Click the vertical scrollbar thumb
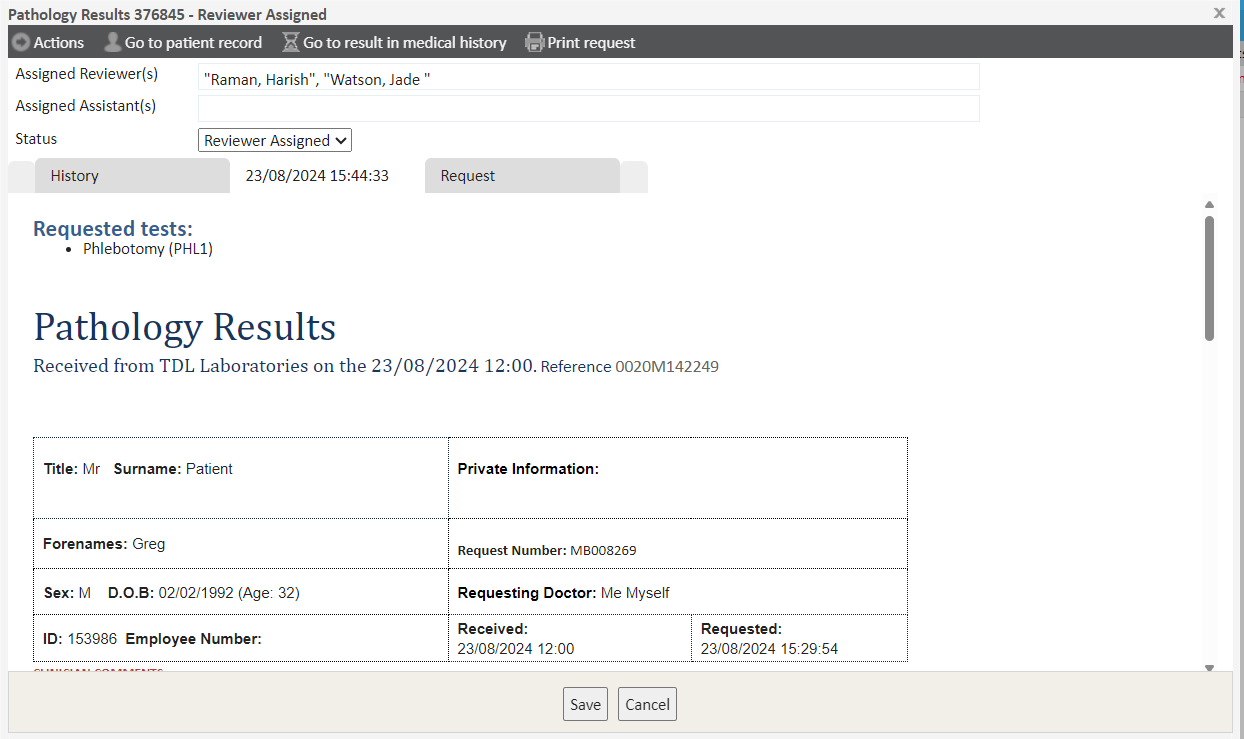The image size is (1244, 739). [1209, 278]
